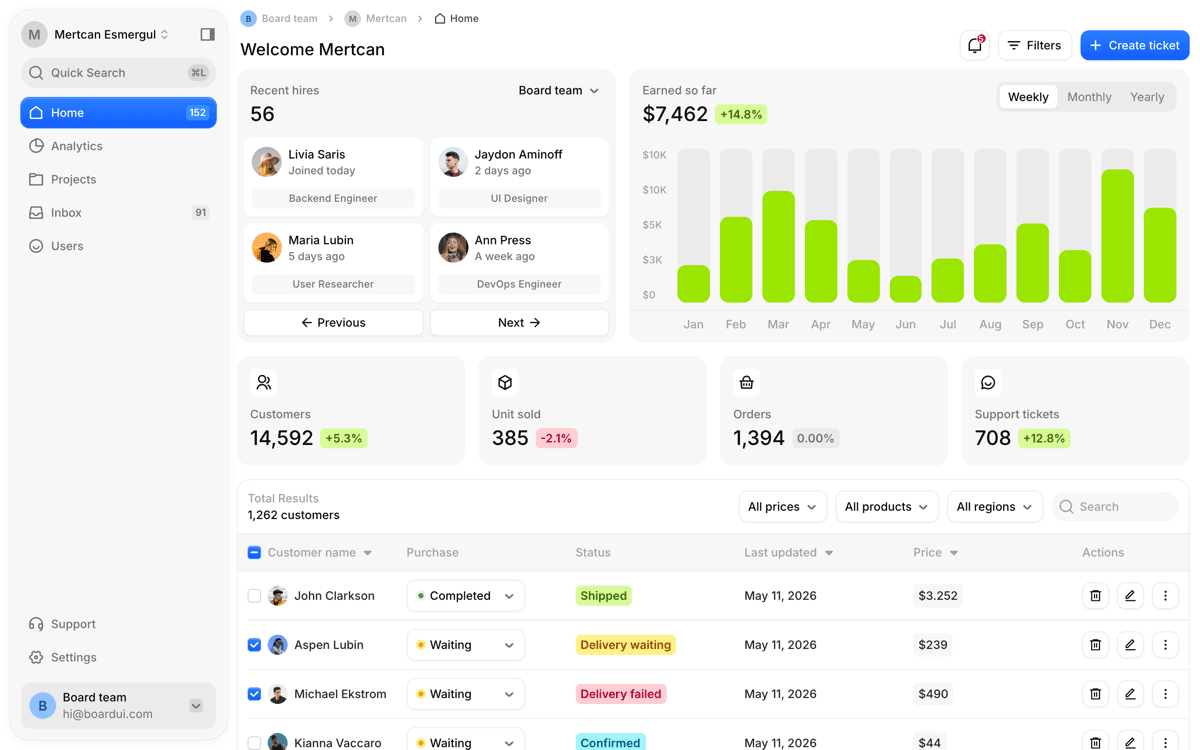Delete the Michael Ekstrom row
Image resolution: width=1200 pixels, height=750 pixels.
click(x=1095, y=694)
